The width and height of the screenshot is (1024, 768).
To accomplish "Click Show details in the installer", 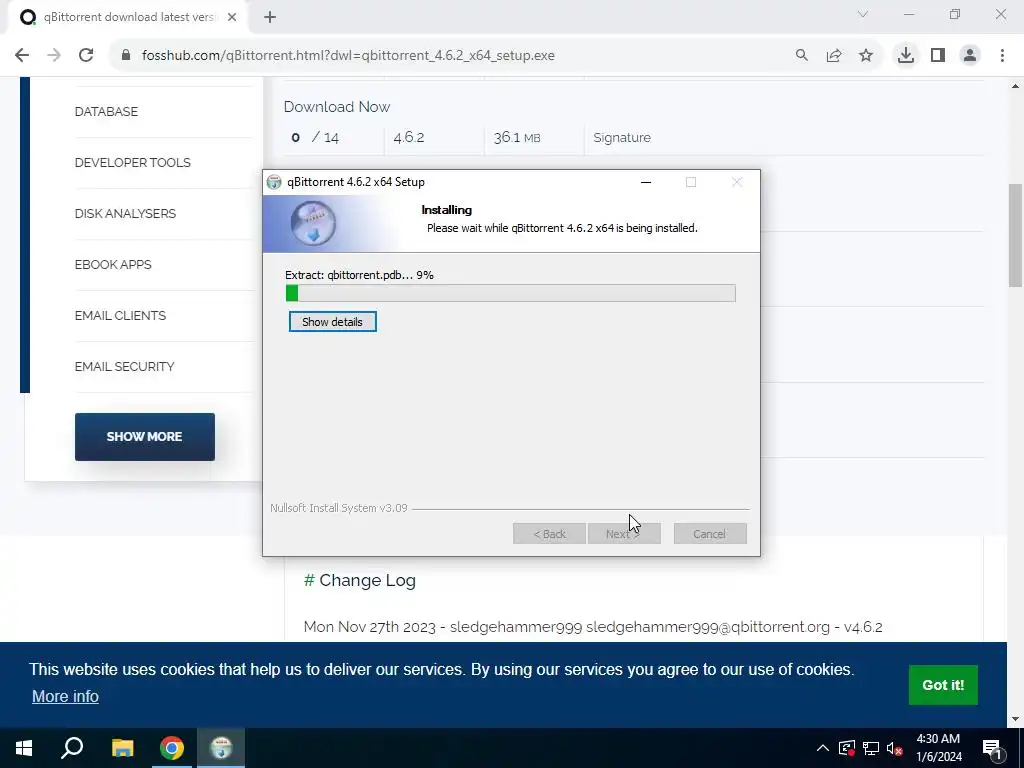I will [x=332, y=322].
